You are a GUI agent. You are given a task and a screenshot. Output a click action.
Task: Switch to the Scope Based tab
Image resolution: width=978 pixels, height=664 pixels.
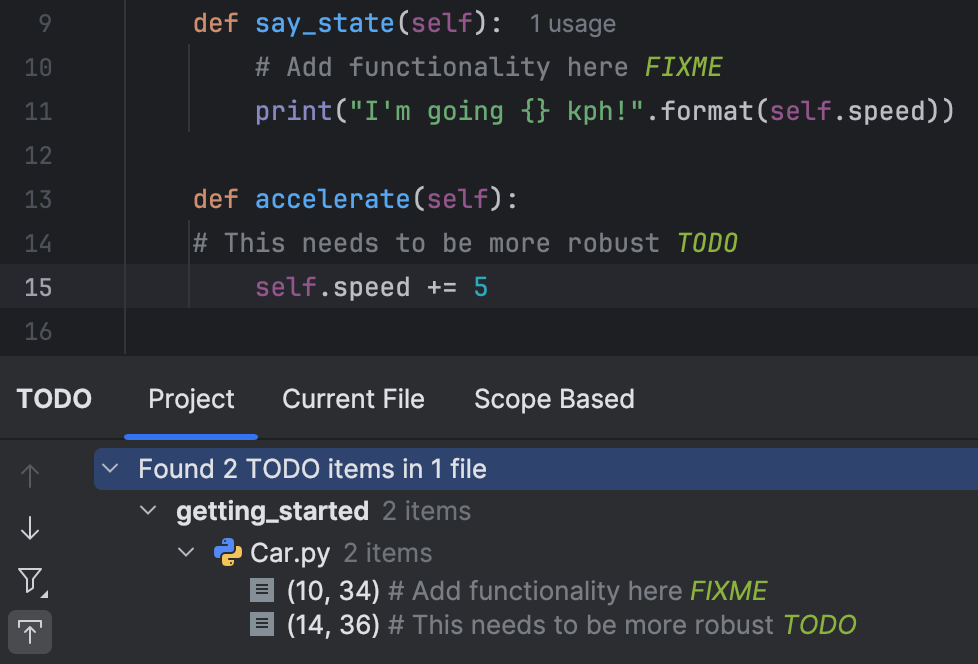point(554,399)
